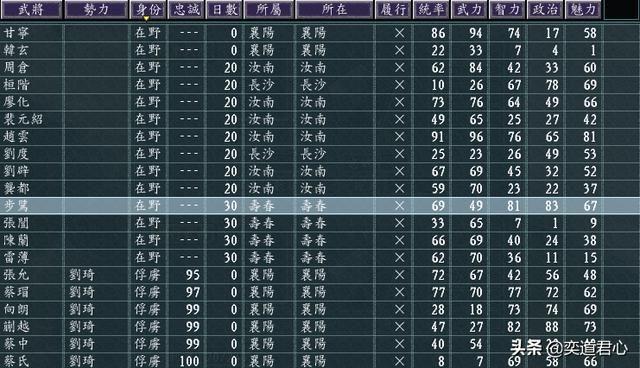The width and height of the screenshot is (640, 368).
Task: Select officer 陳蘭 in the list
Action: [x=16, y=240]
